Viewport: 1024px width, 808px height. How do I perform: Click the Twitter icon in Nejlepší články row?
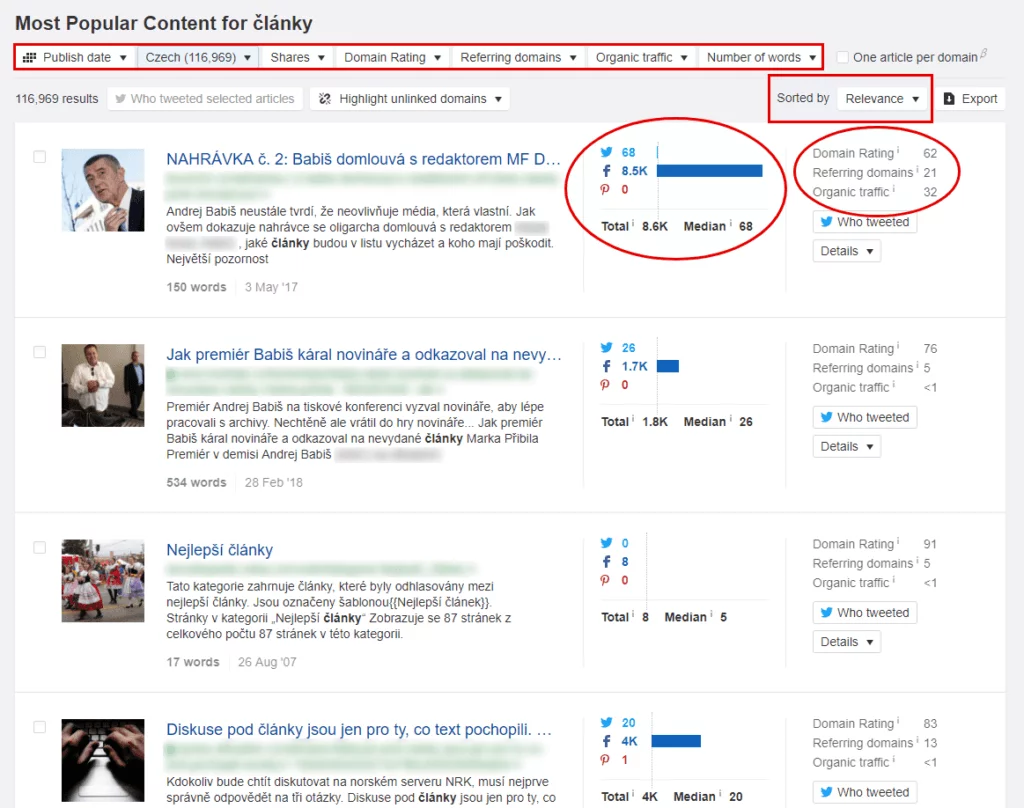tap(606, 543)
